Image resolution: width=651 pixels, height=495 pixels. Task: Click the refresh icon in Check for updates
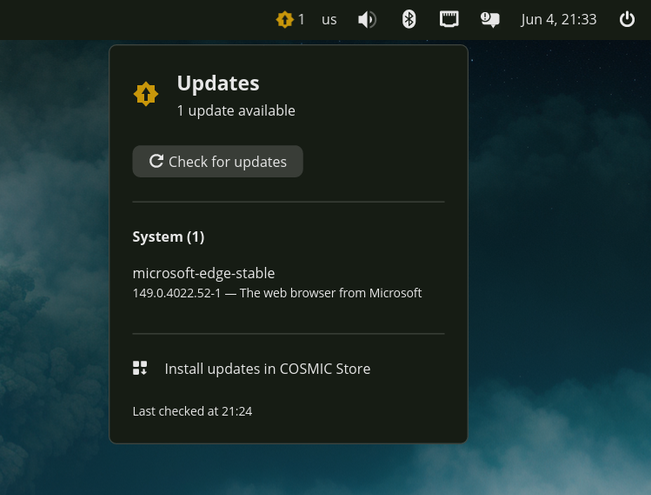pos(156,161)
